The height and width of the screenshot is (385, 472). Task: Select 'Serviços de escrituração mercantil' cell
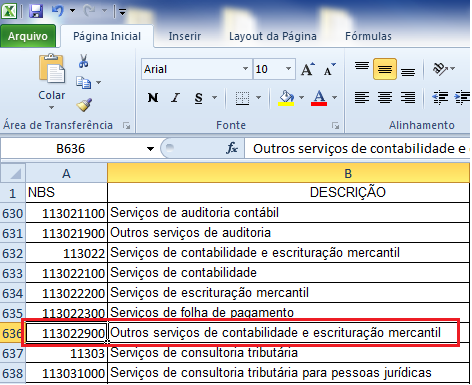pyautogui.click(x=288, y=293)
